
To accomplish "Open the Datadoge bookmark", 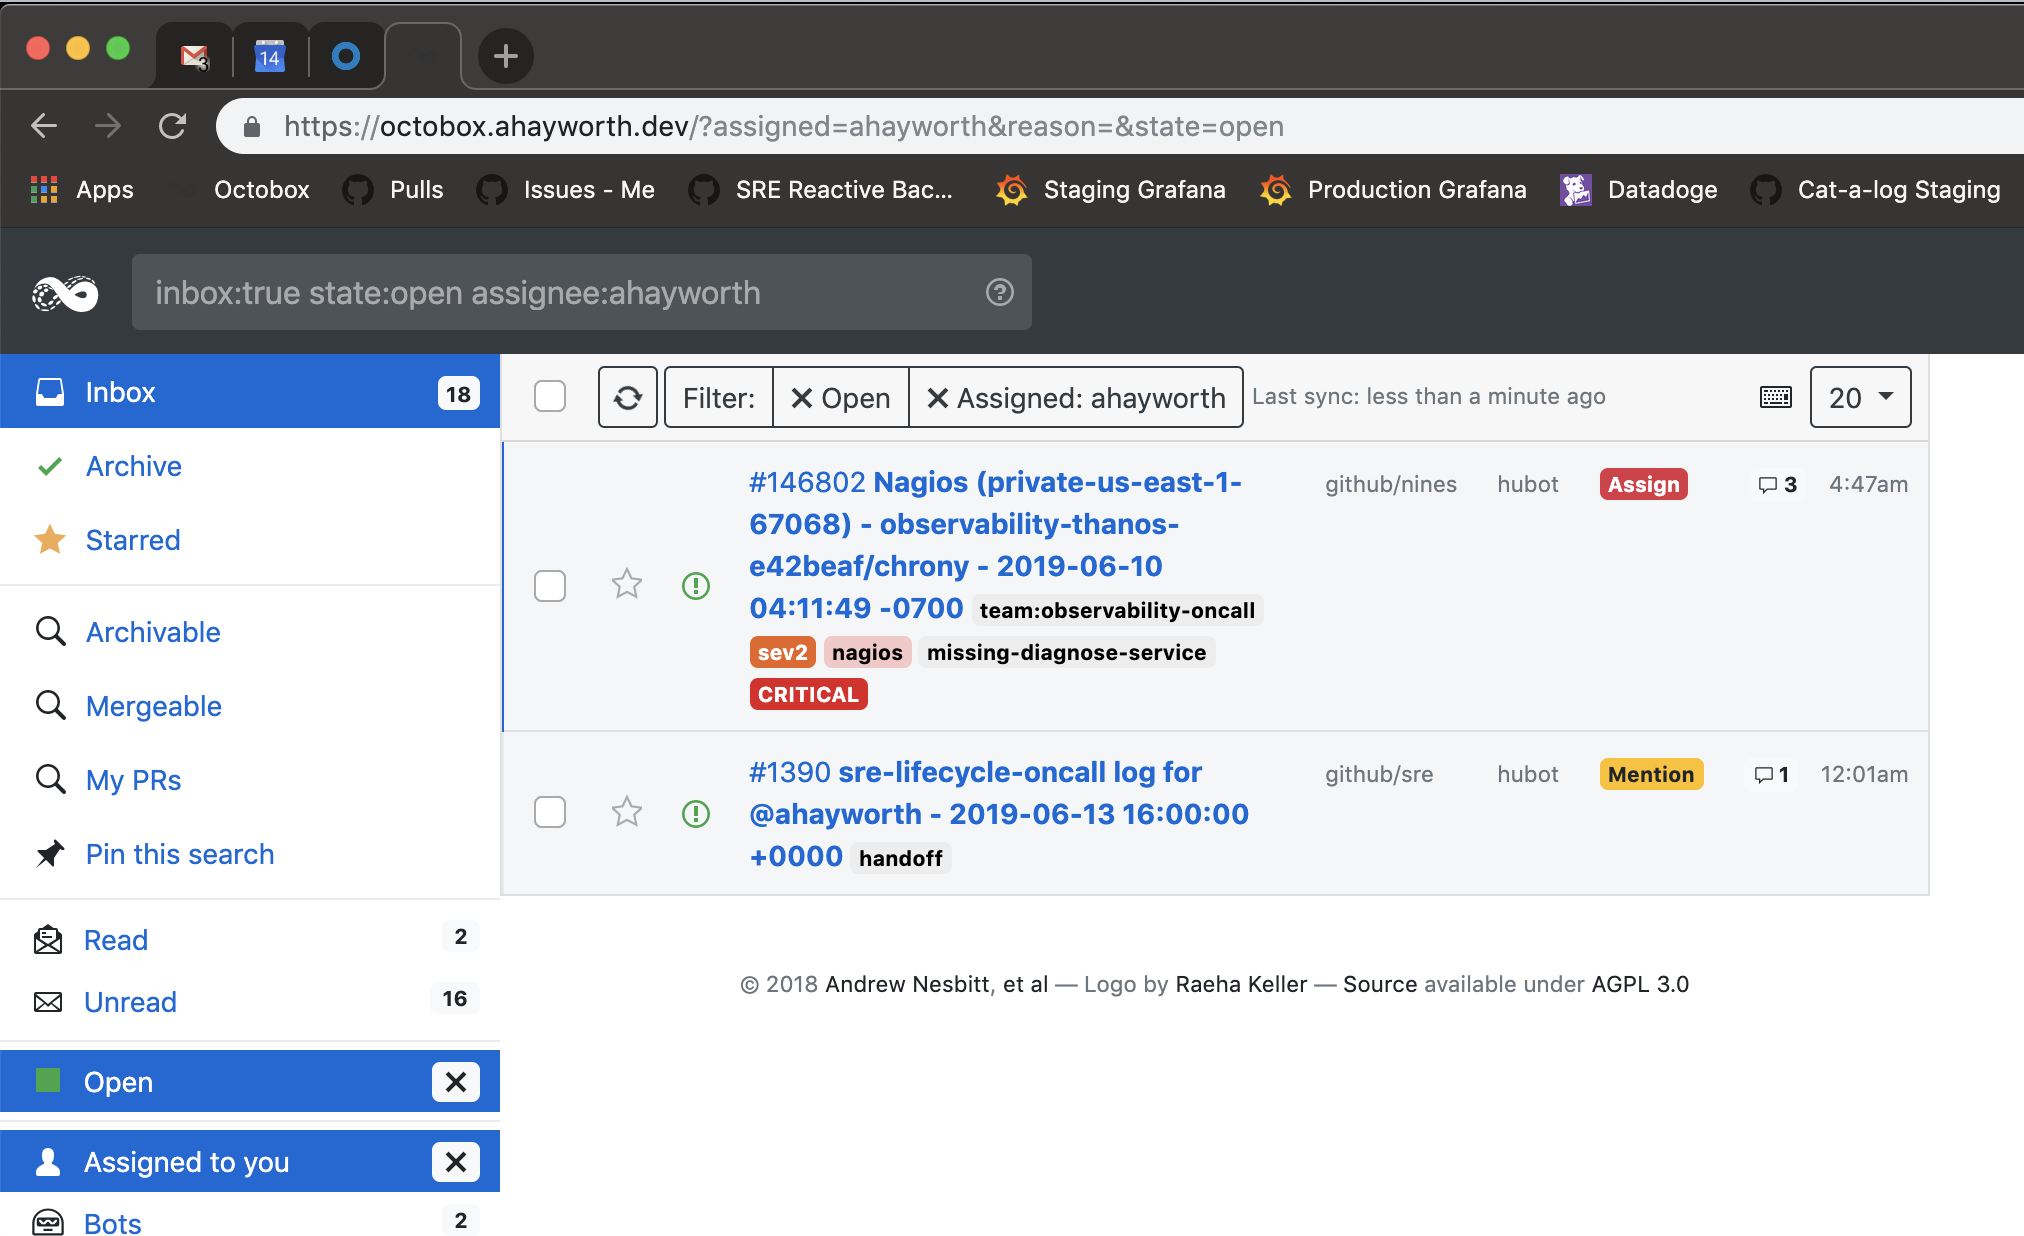I will (1639, 189).
